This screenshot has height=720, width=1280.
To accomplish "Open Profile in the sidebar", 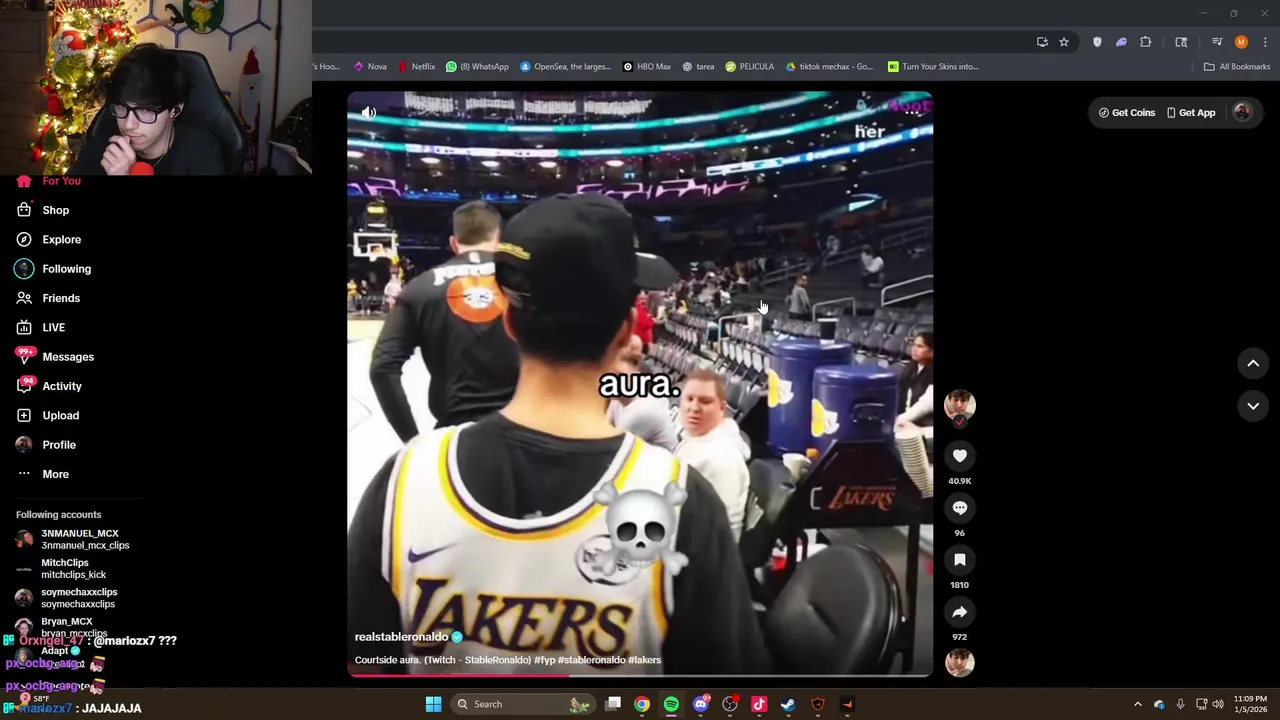I will (45, 445).
